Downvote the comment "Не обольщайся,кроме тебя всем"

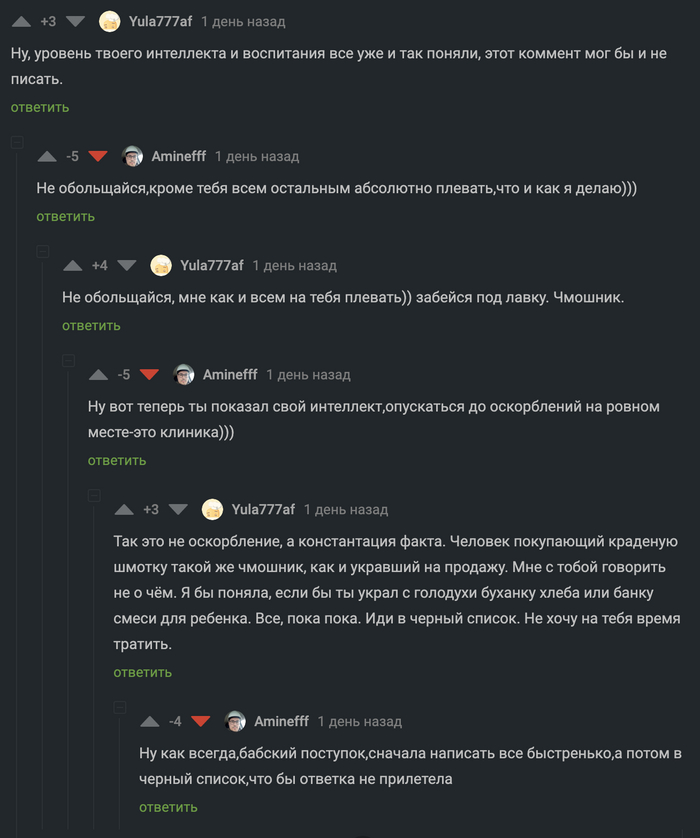point(98,156)
